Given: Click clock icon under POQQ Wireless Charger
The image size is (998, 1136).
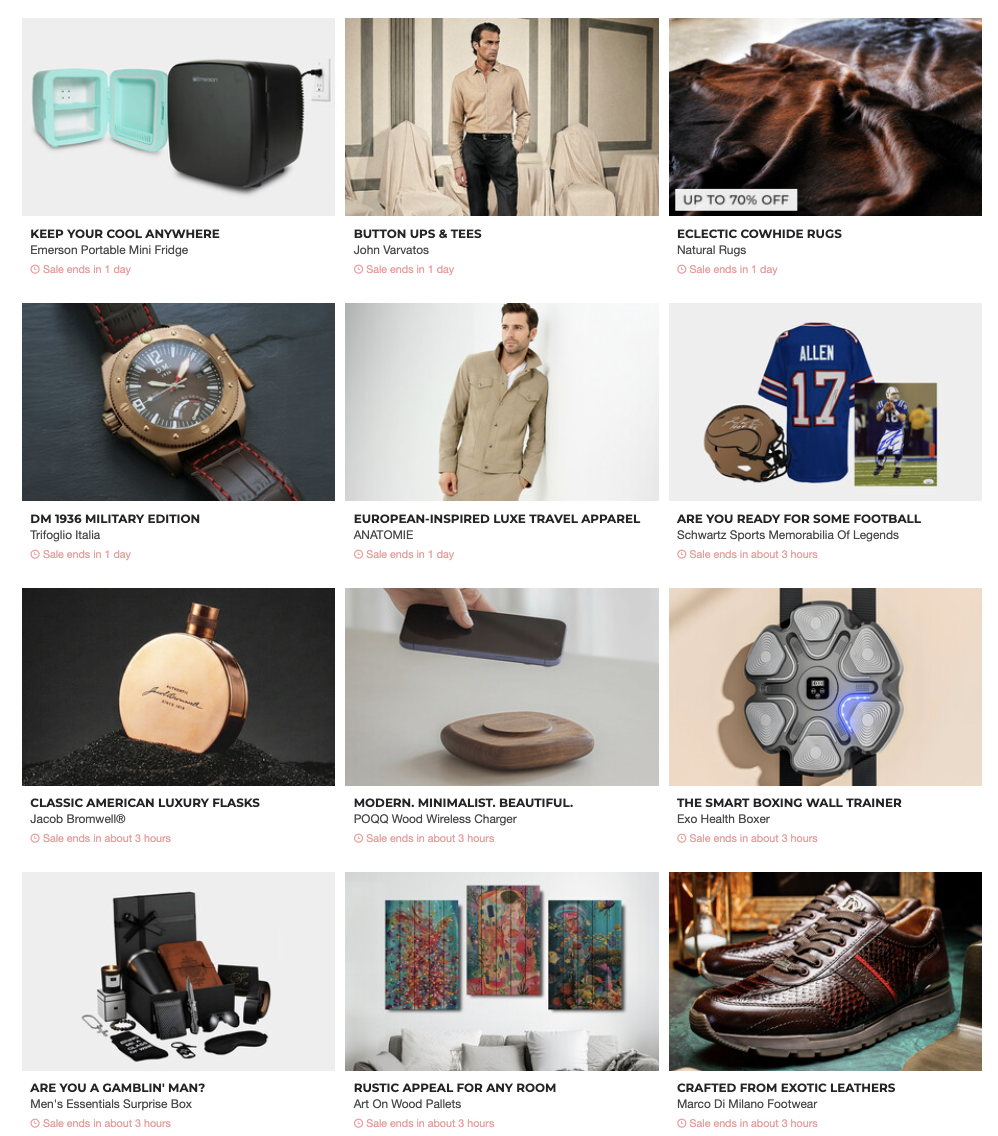Looking at the screenshot, I should [358, 838].
